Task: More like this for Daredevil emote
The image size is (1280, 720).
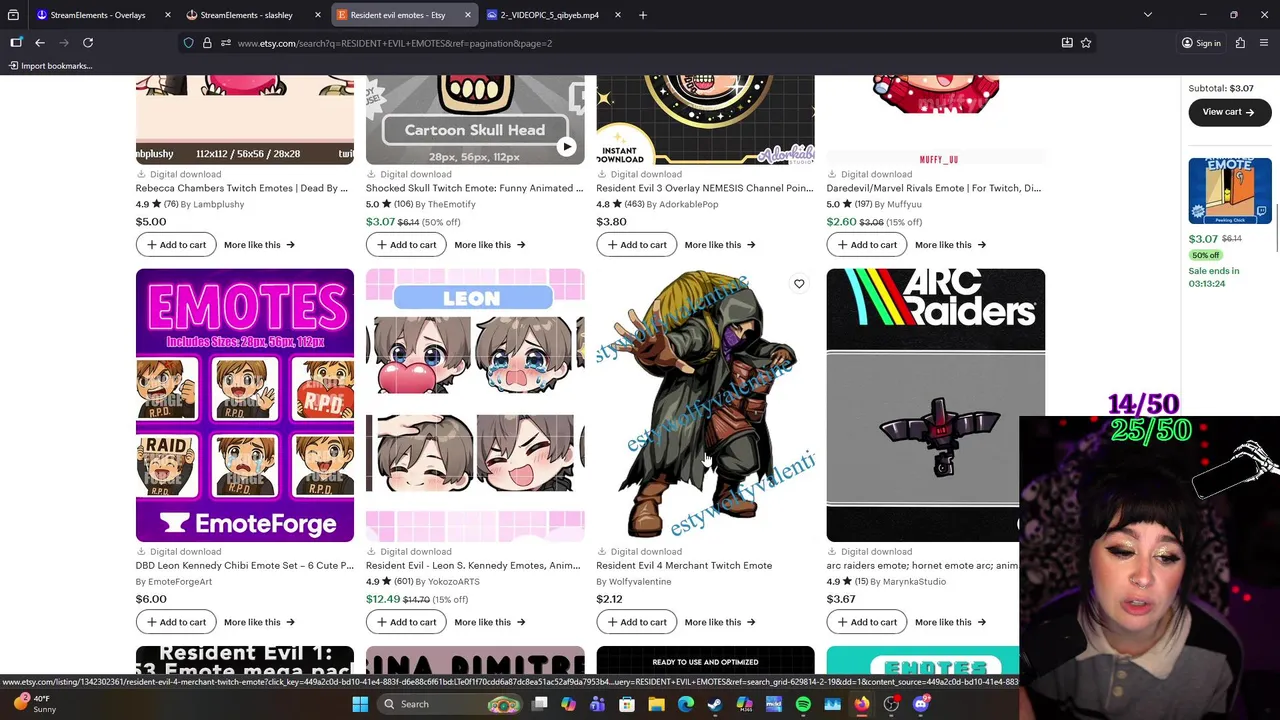Action: 950,245
